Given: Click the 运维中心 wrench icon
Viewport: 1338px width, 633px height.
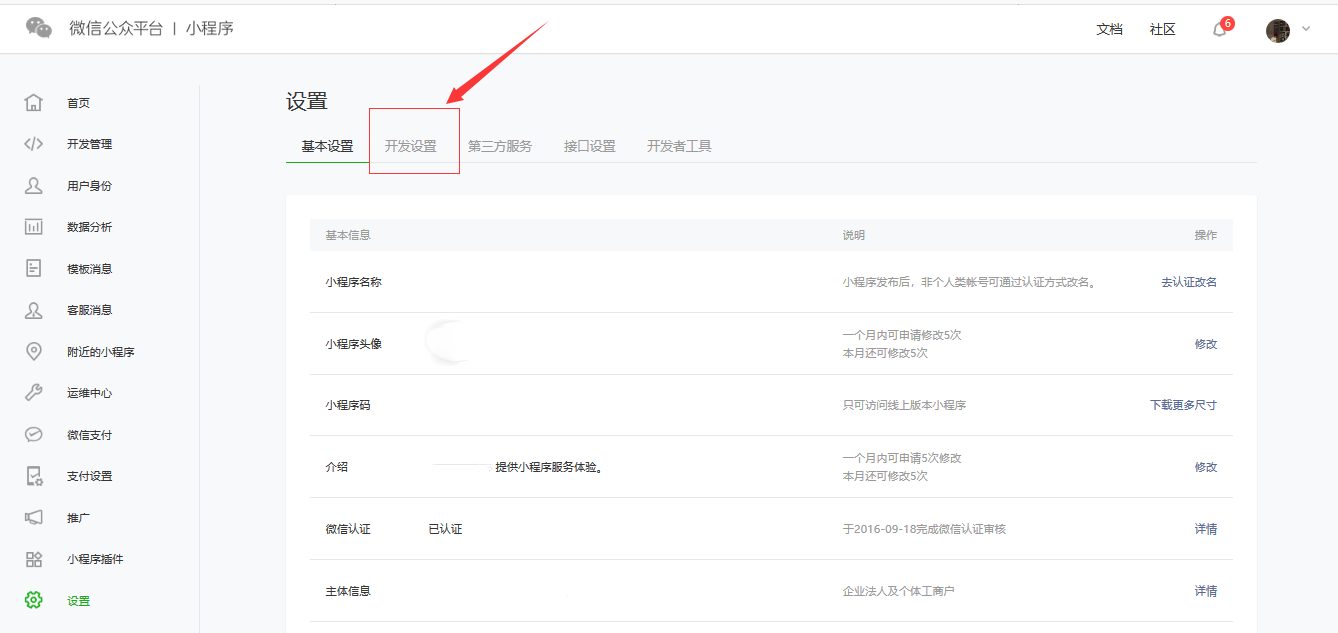Looking at the screenshot, I should click(34, 393).
